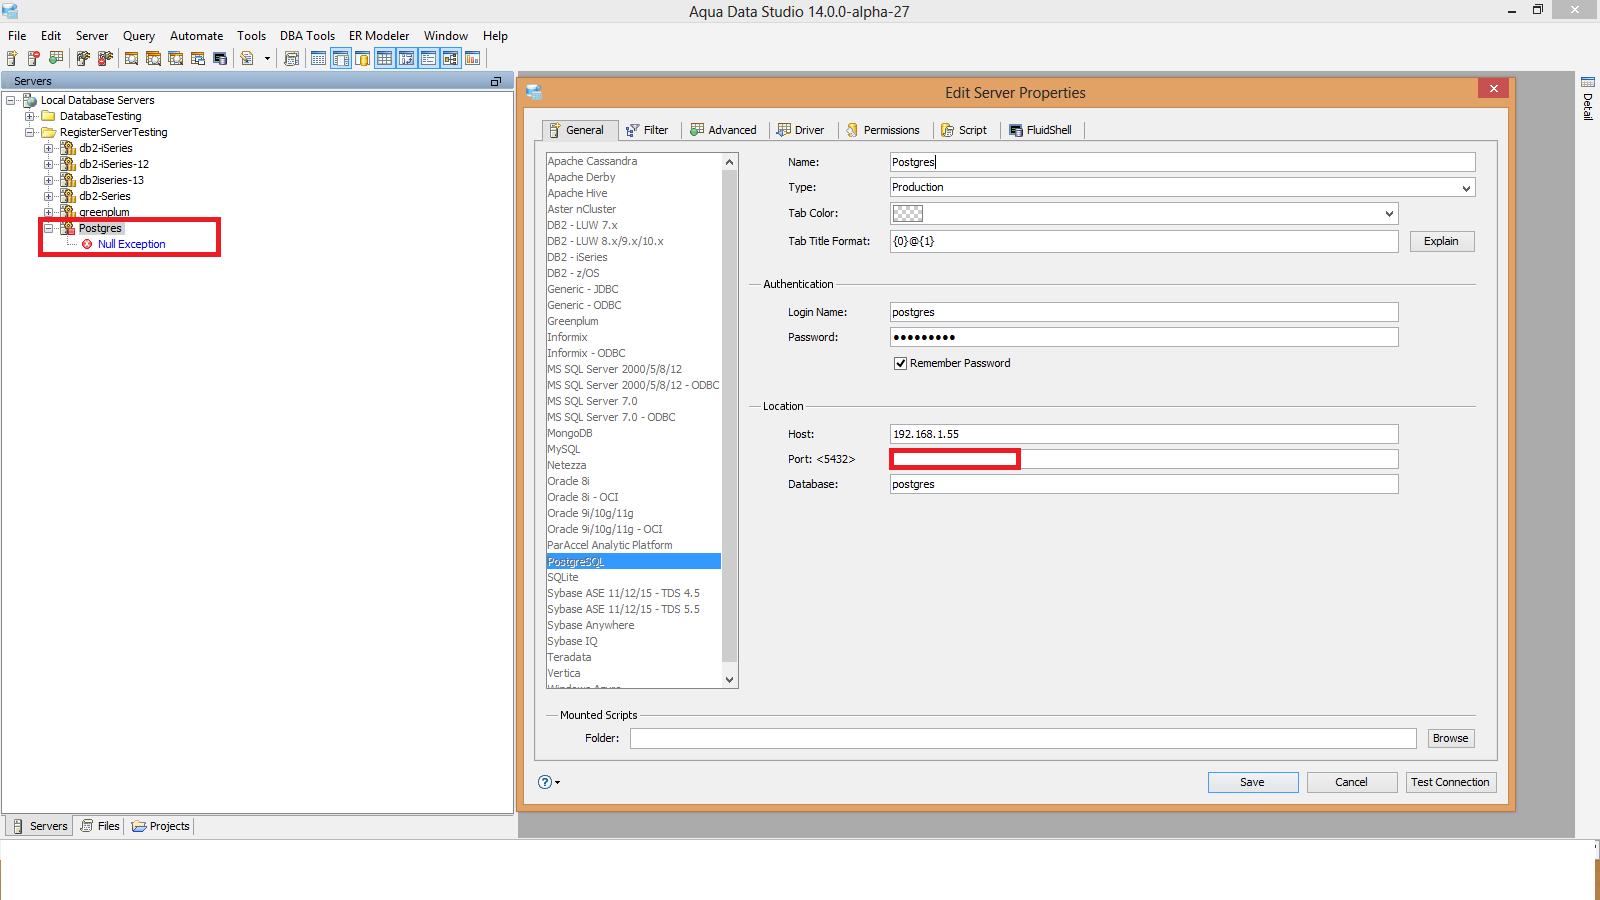The width and height of the screenshot is (1600, 900).
Task: Switch to the Files panel tab
Action: [x=100, y=826]
